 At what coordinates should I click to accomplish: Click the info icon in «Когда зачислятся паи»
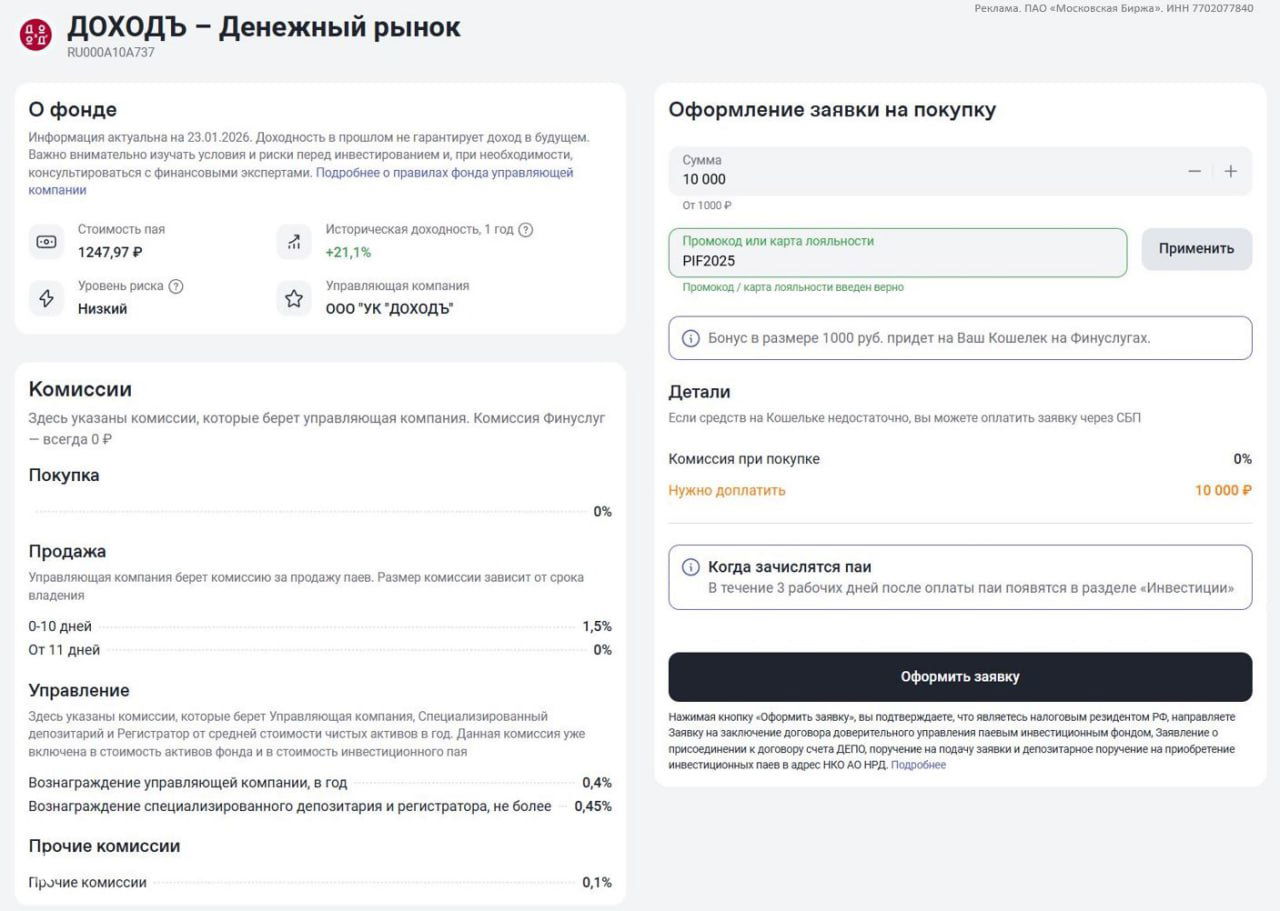tap(689, 566)
